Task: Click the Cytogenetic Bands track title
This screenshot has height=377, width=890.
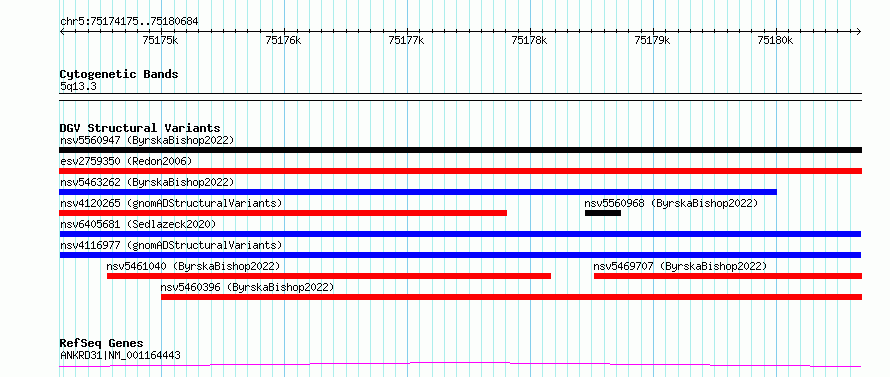Action: pos(119,74)
